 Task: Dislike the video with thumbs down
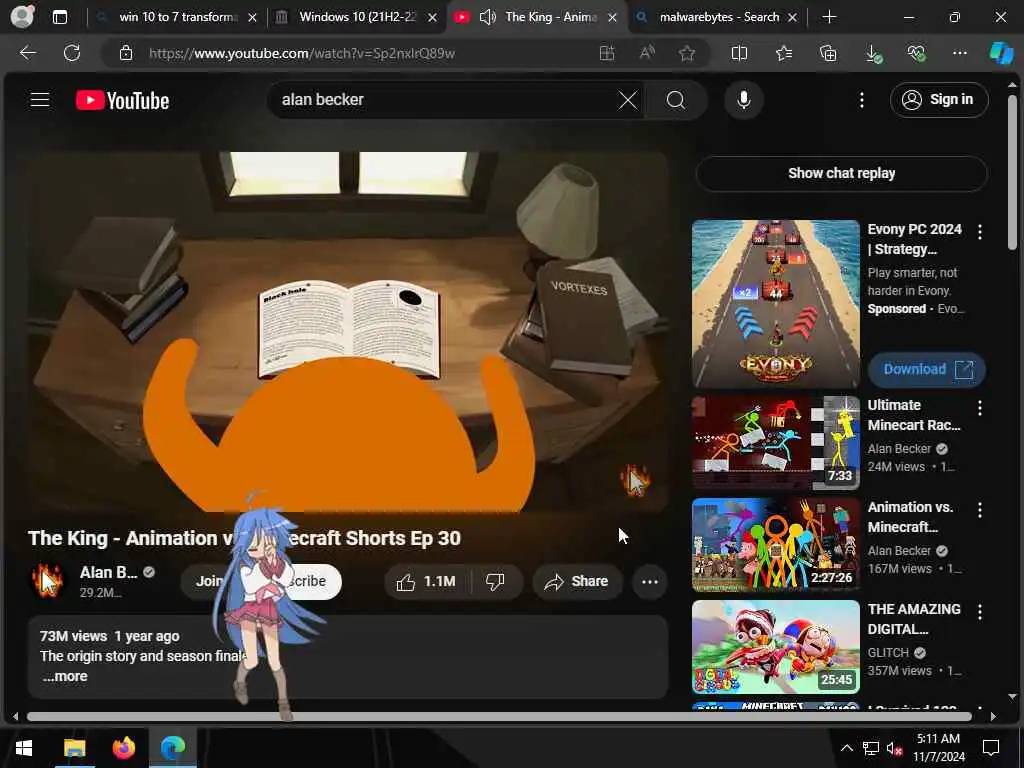(496, 581)
